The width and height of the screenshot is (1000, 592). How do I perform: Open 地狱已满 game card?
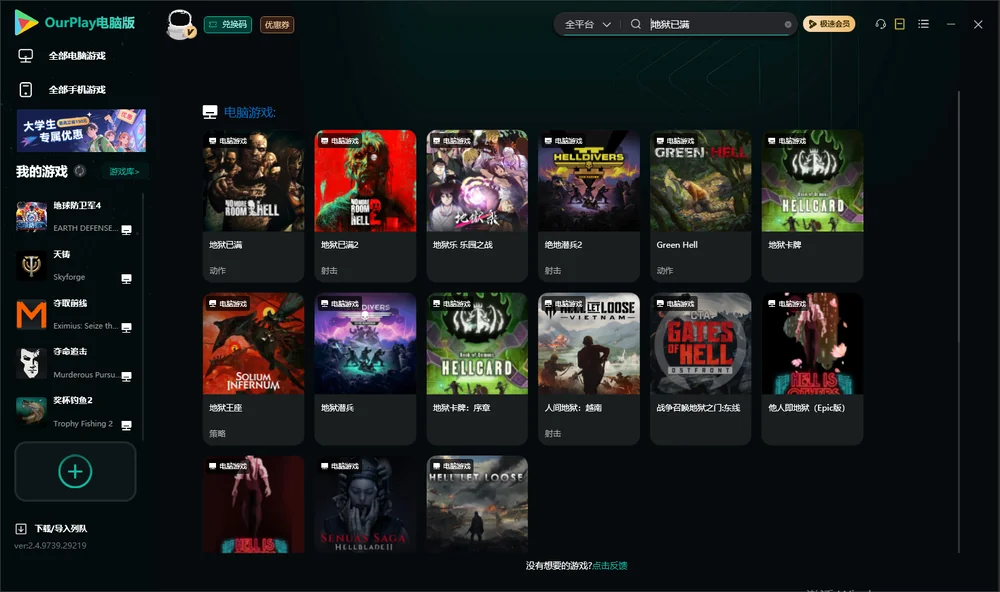(253, 206)
